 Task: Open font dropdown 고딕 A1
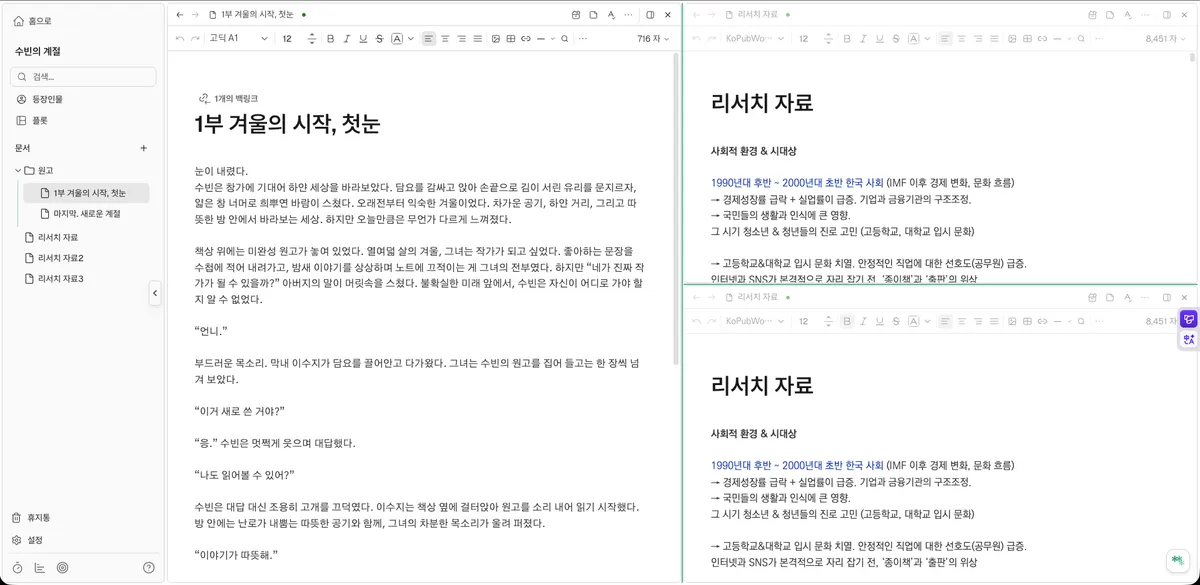239,39
